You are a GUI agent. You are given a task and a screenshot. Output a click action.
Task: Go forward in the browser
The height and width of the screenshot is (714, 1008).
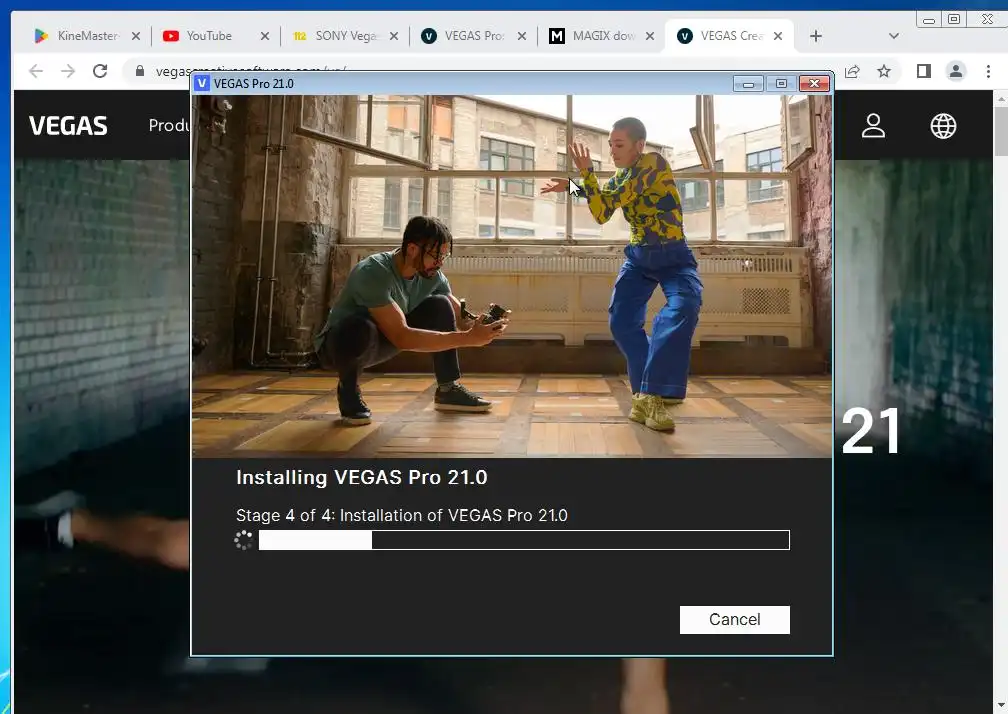[68, 71]
